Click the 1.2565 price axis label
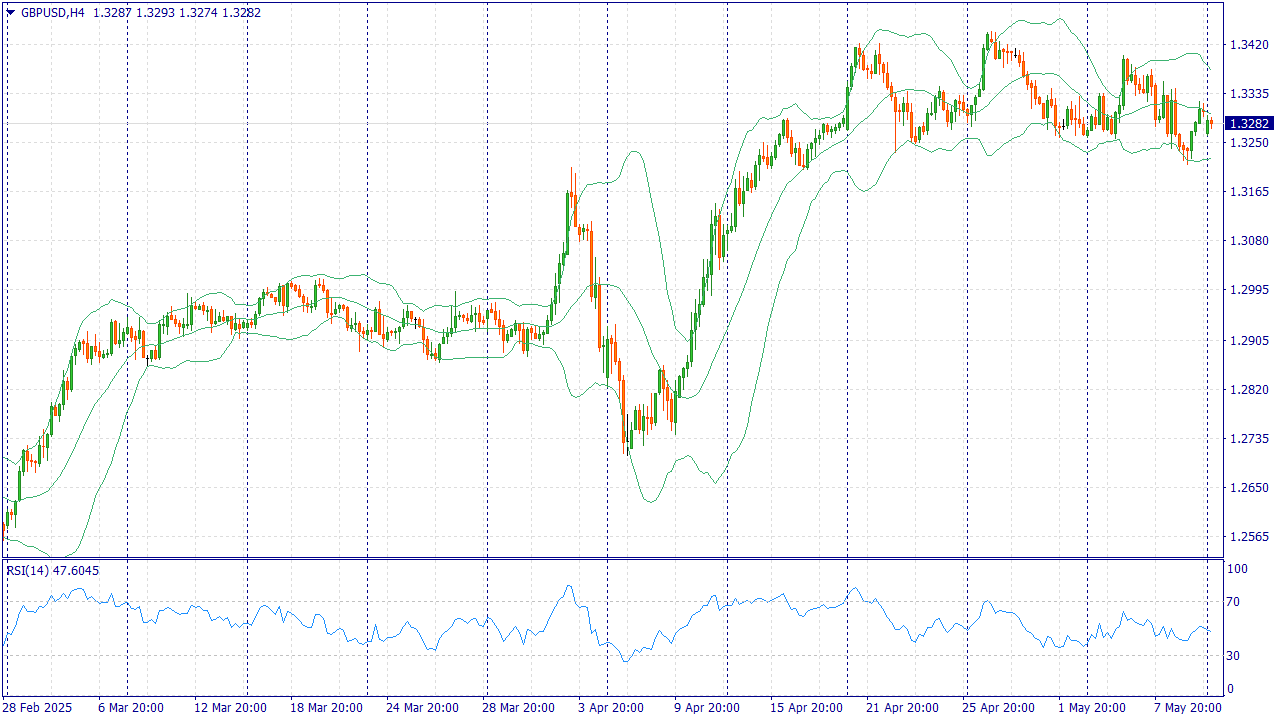The image size is (1280, 720). [x=1250, y=536]
